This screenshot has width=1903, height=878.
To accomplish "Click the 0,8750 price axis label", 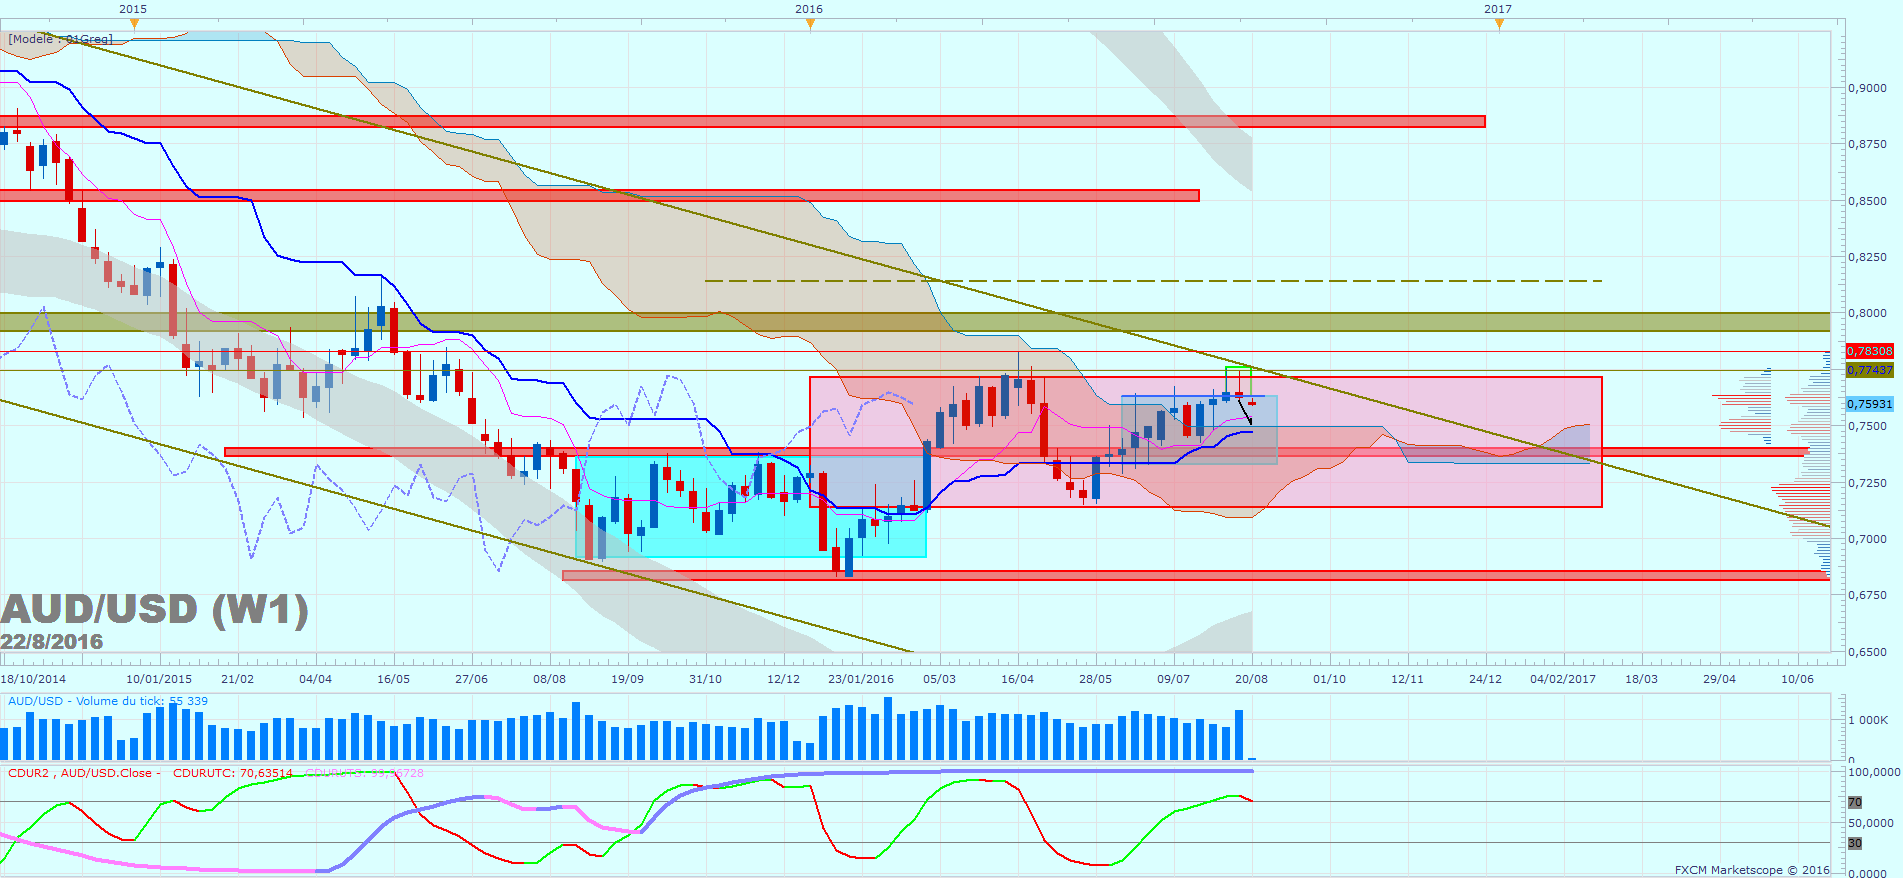I will click(1868, 144).
